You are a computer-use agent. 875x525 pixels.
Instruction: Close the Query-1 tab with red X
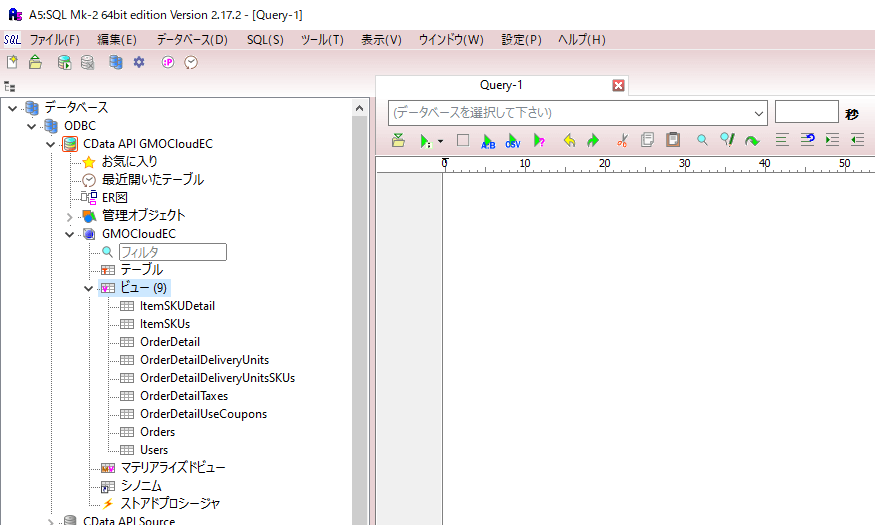(x=618, y=85)
